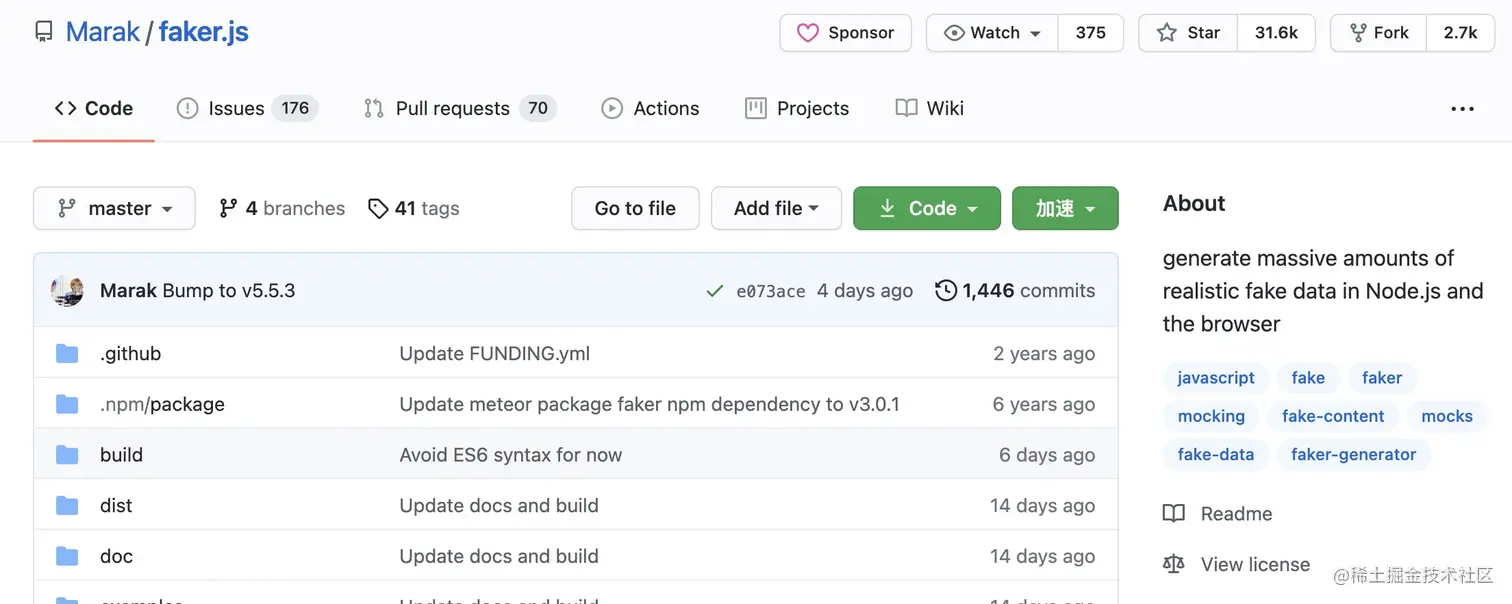The image size is (1512, 604).
Task: Open the javascript topic tag
Action: (1216, 378)
